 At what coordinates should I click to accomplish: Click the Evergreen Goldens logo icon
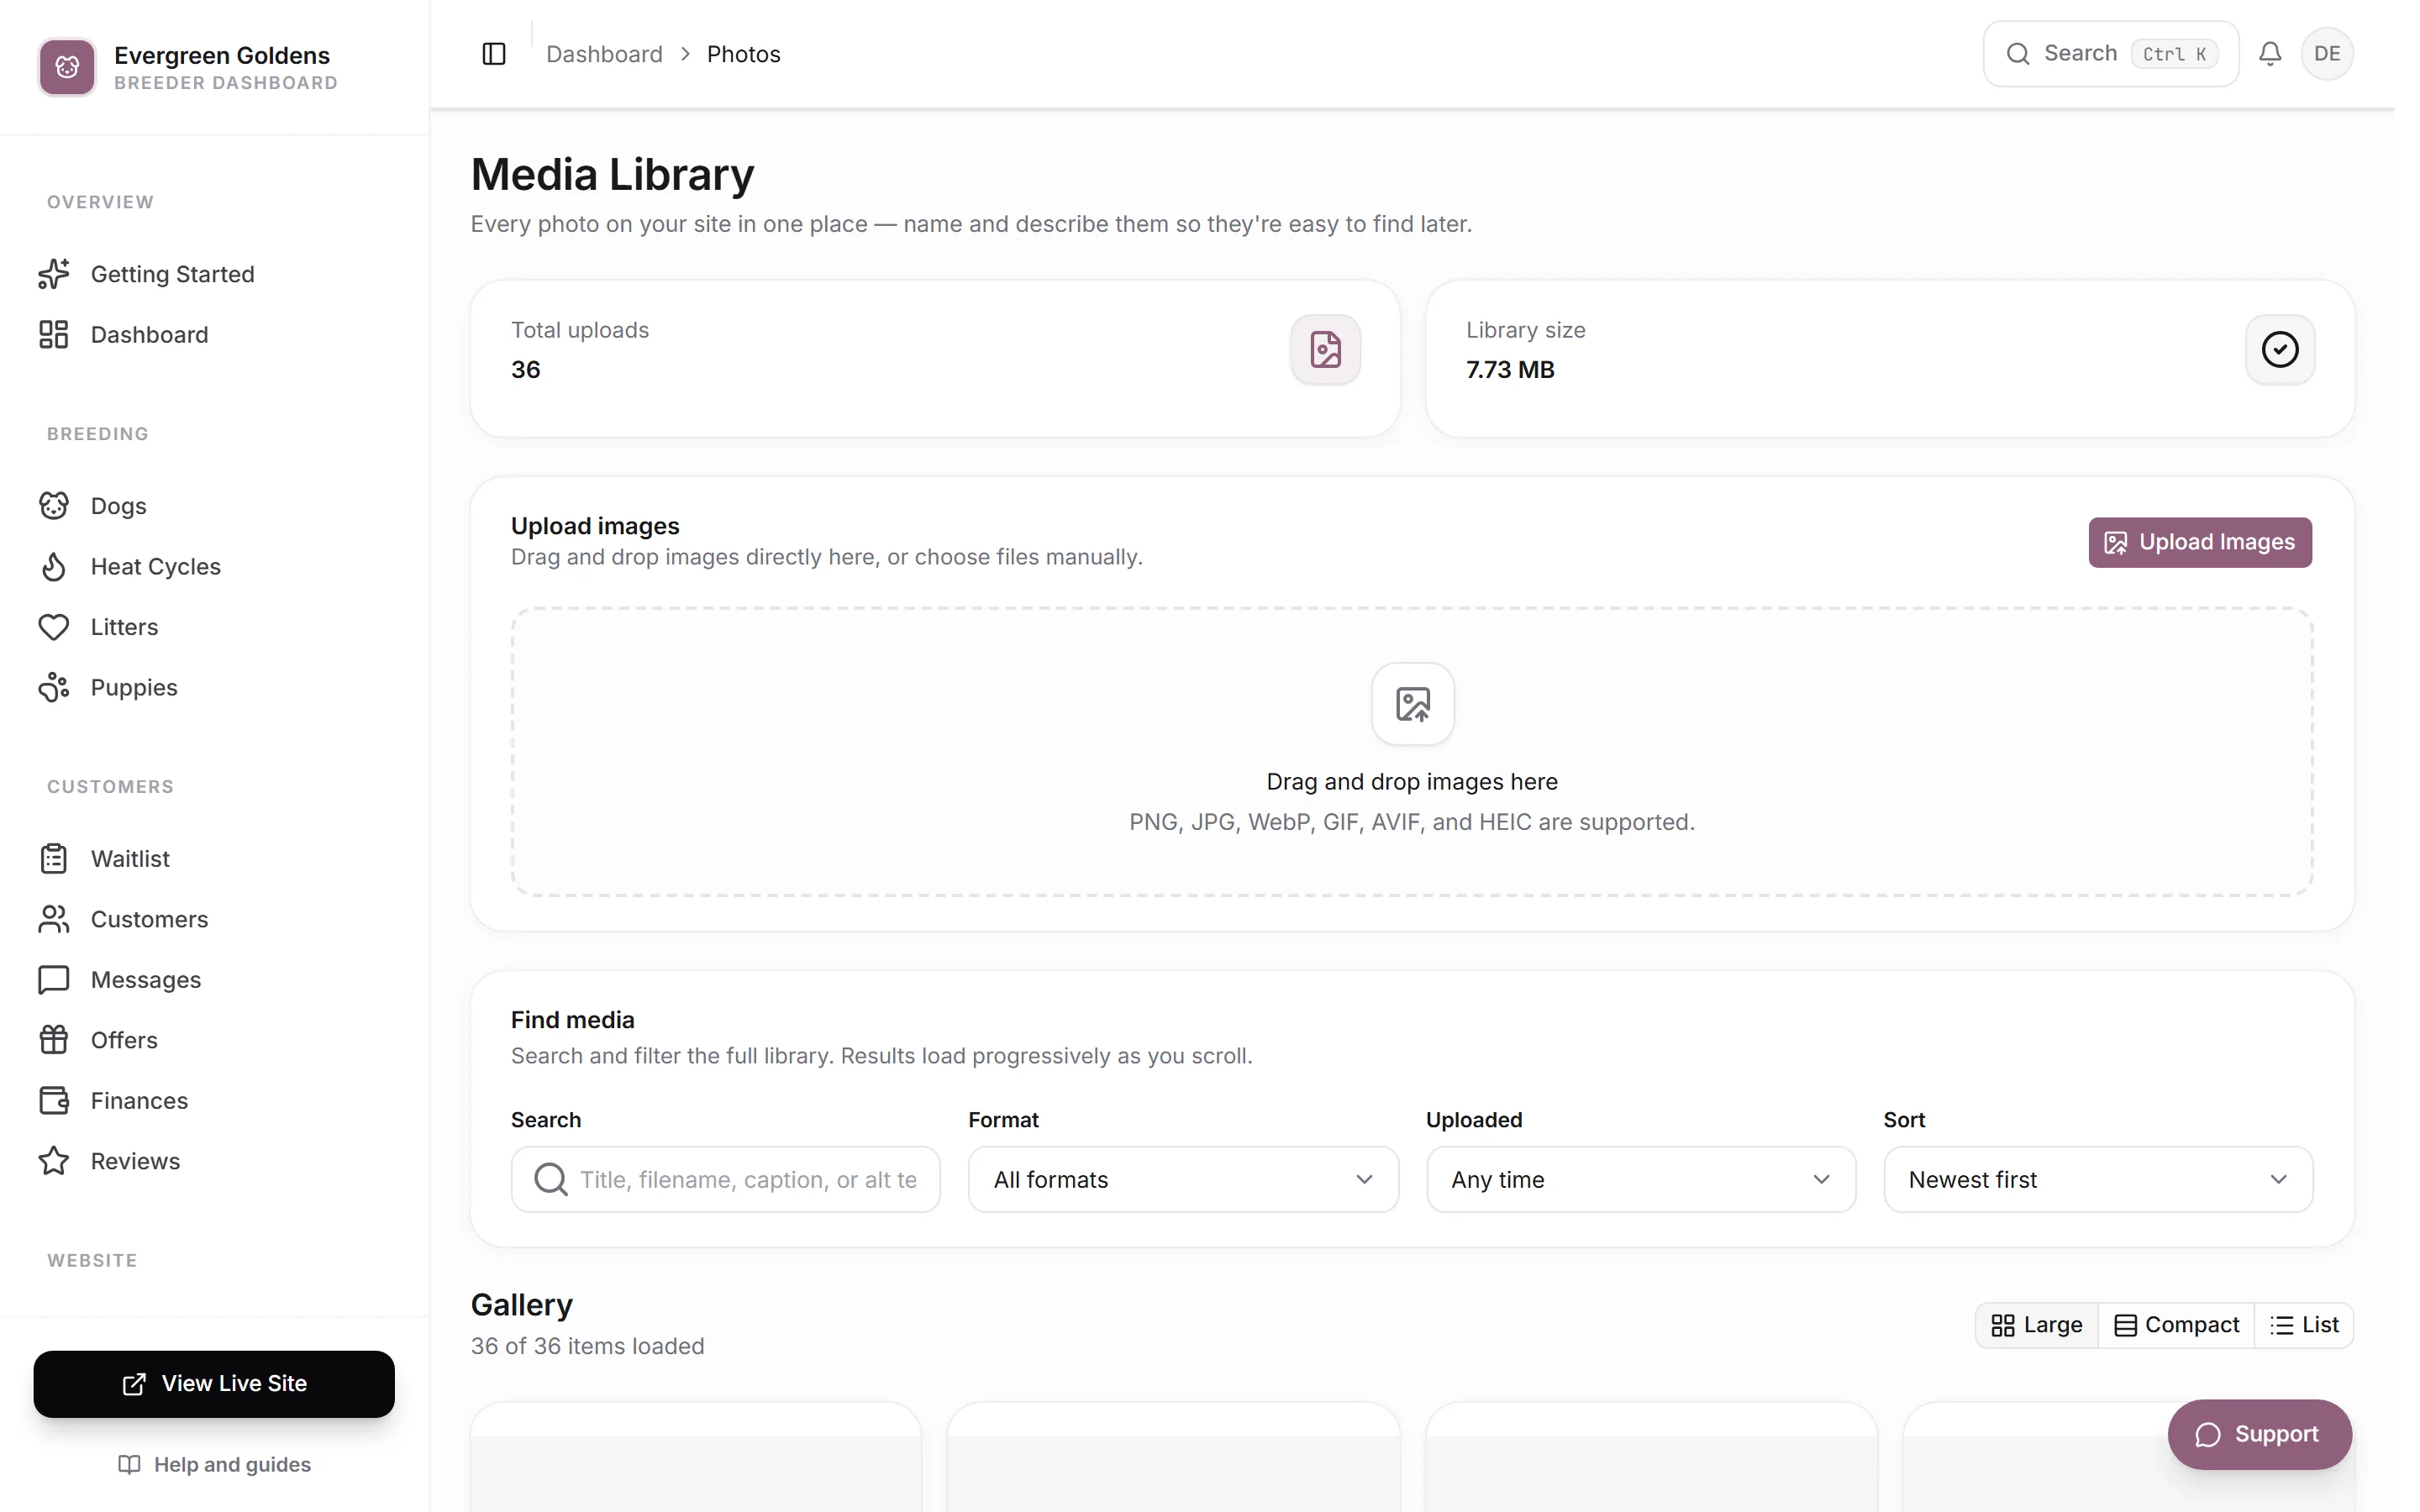(x=67, y=67)
